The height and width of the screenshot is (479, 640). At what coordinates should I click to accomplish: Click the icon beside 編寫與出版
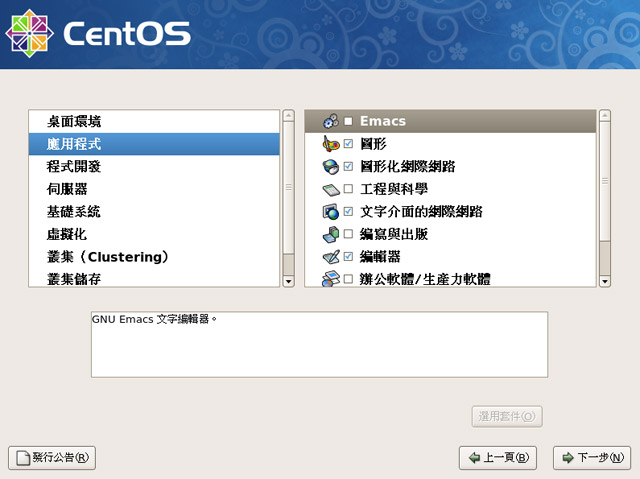click(x=331, y=234)
